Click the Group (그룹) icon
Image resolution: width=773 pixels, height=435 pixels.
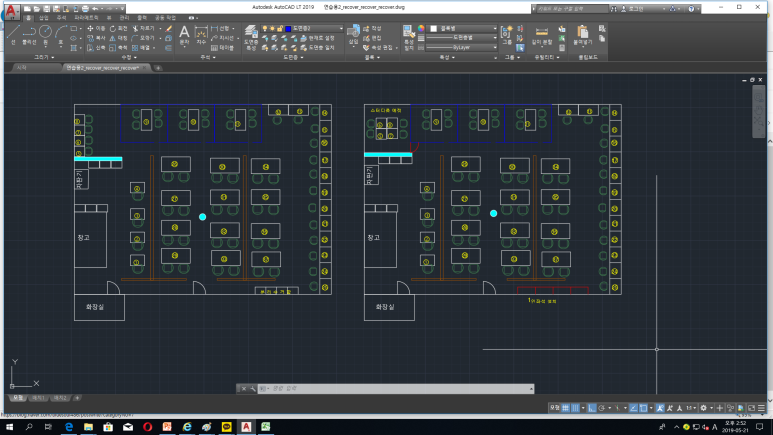click(507, 36)
